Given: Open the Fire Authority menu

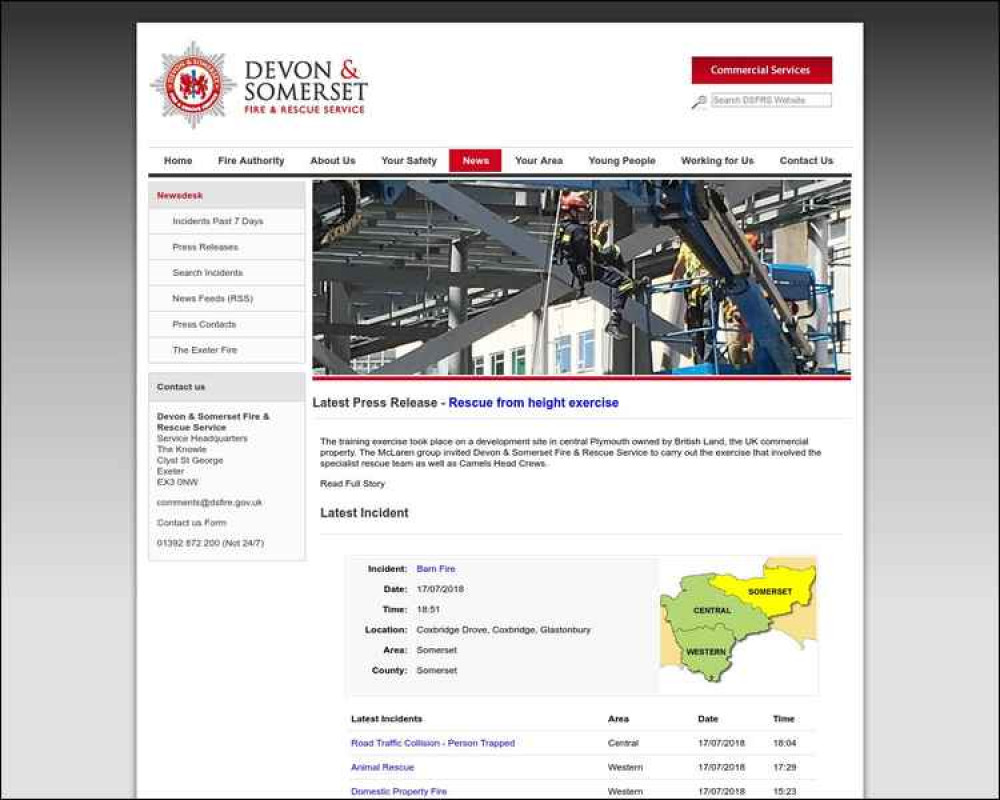Looking at the screenshot, I should [251, 161].
